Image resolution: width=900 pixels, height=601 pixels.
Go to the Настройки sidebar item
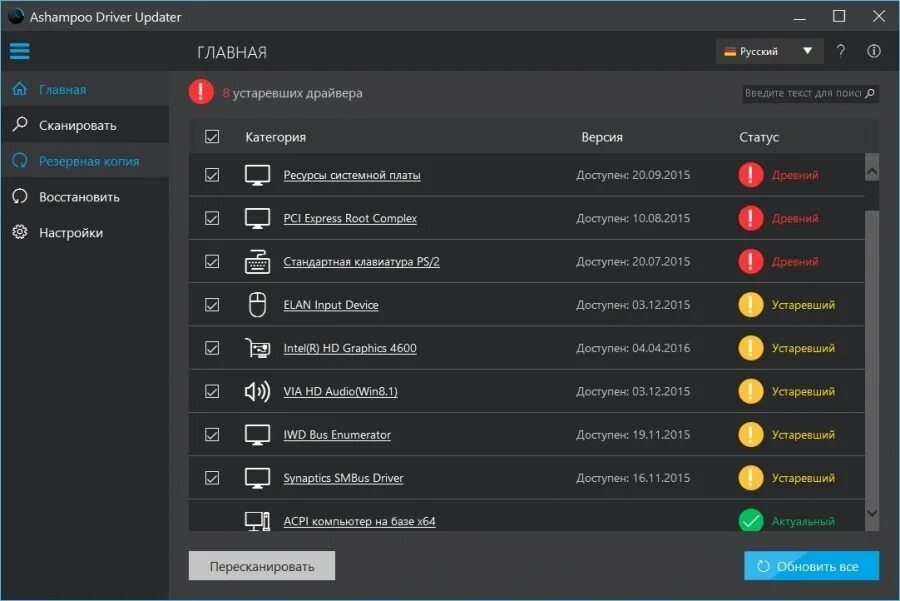pos(70,232)
